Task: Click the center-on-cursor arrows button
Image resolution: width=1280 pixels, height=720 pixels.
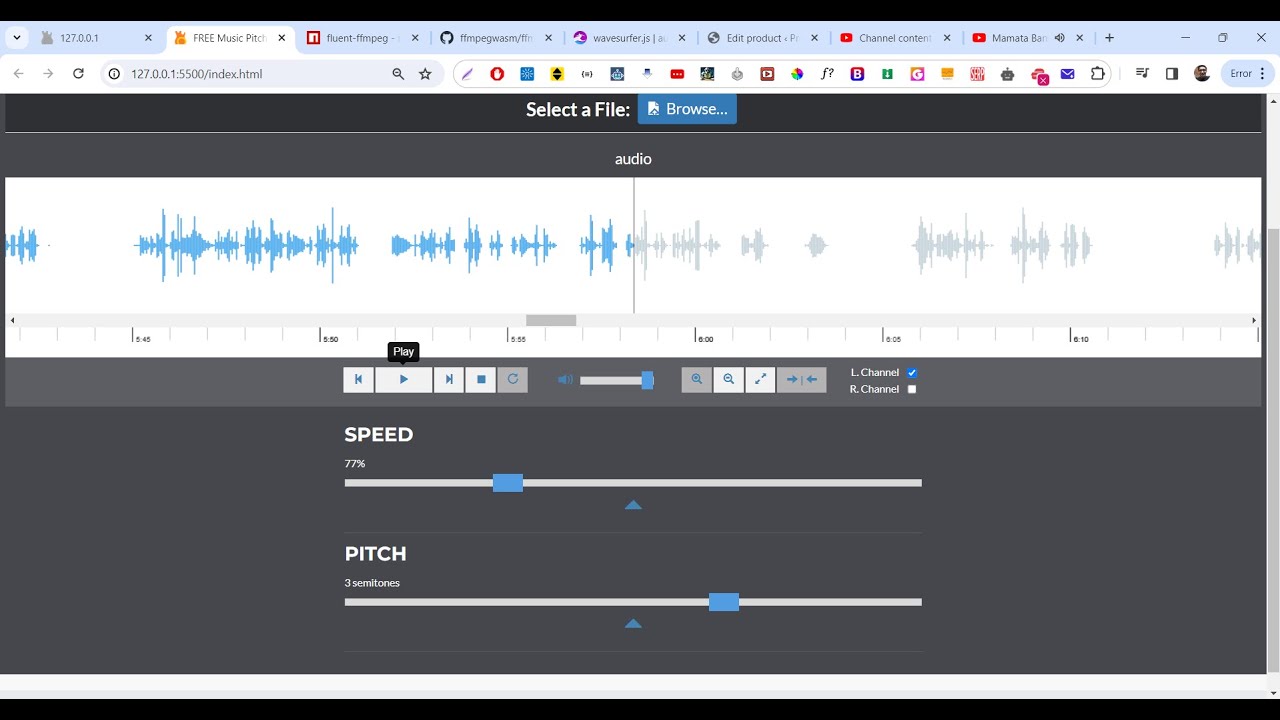Action: 802,380
